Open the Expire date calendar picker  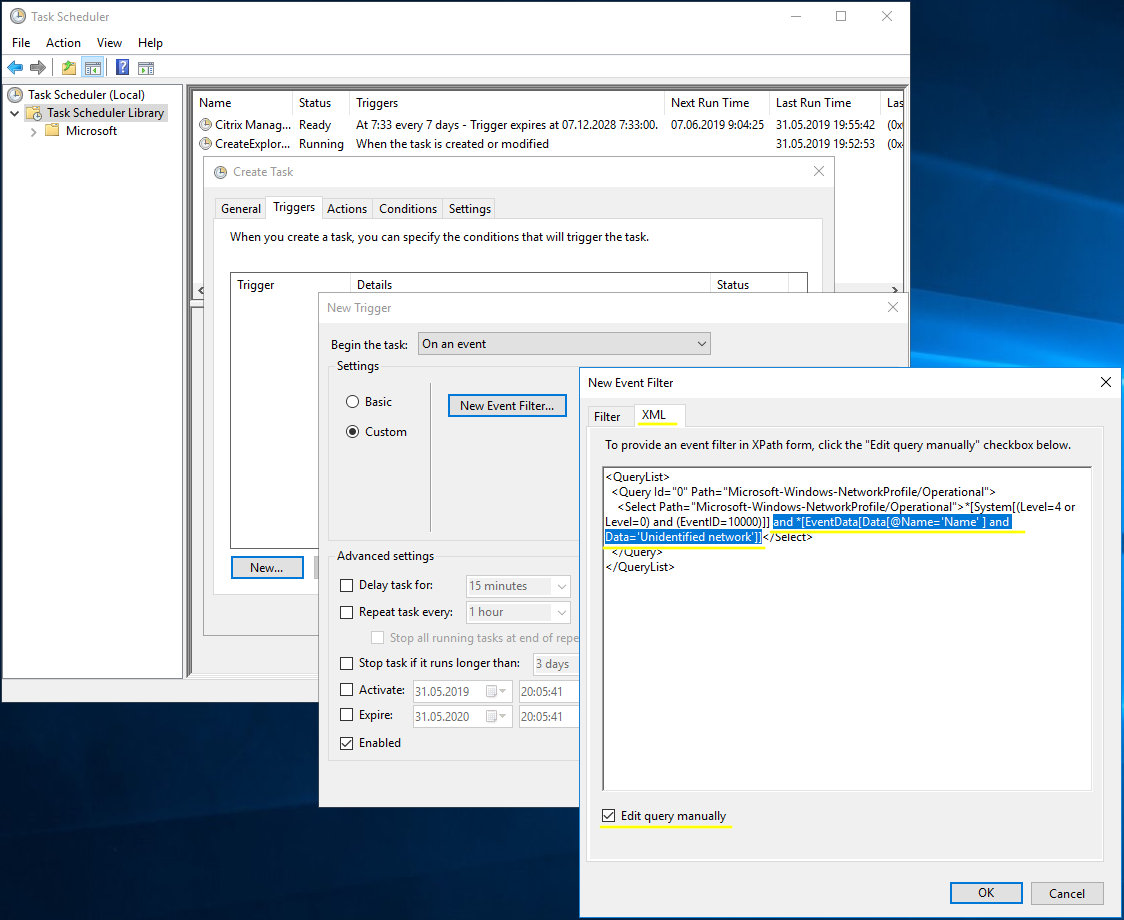point(497,716)
